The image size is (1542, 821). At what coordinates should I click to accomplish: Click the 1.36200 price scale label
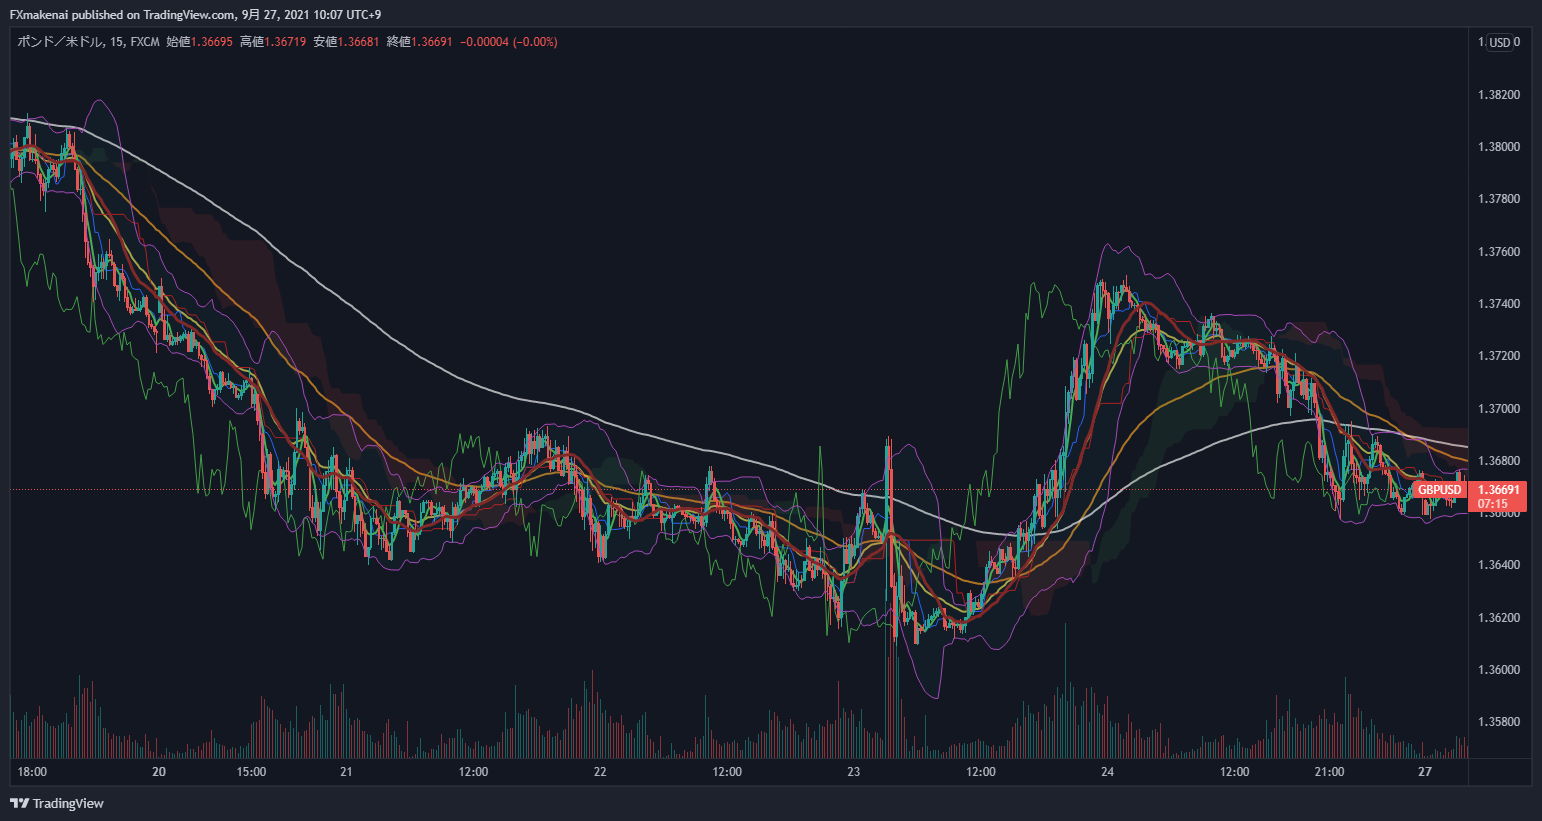(x=1499, y=618)
